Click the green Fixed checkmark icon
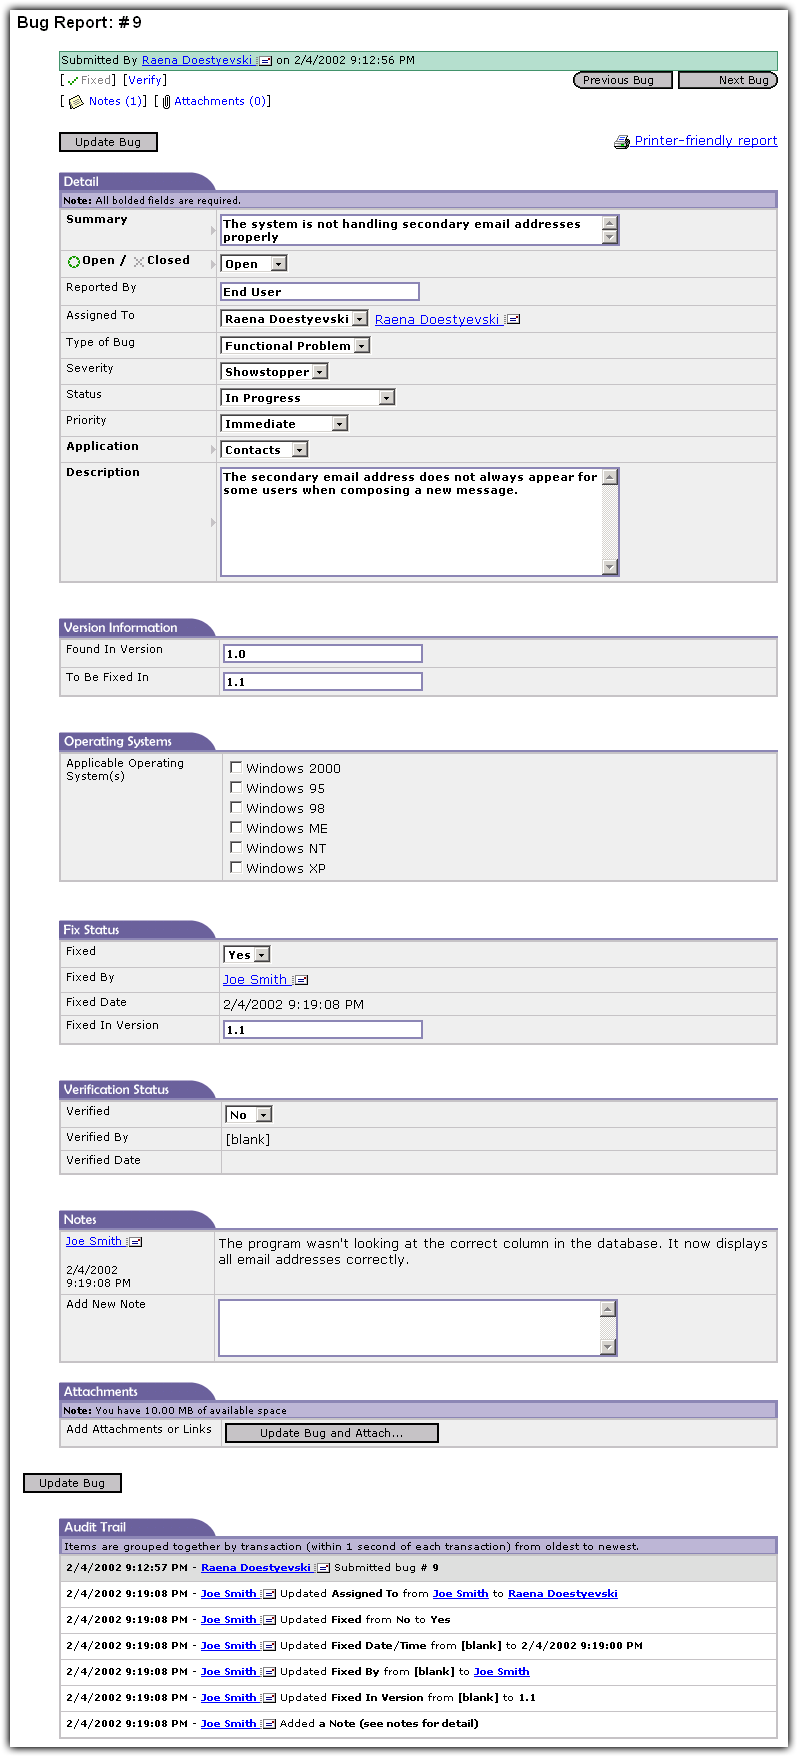Viewport: 798px width, 1757px height. (x=72, y=81)
